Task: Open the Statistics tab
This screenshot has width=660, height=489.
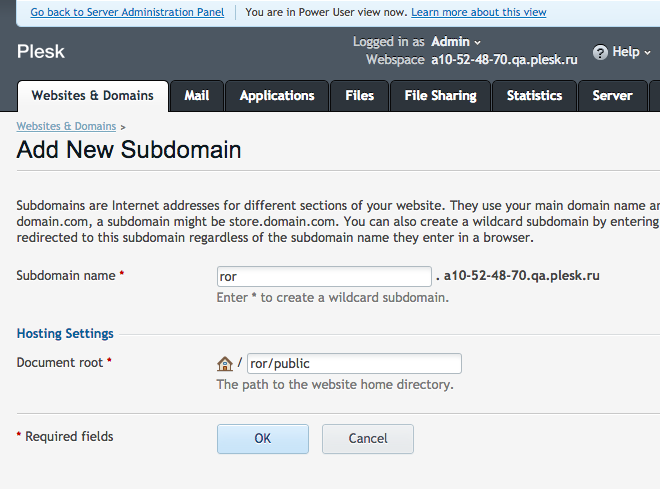Action: [x=534, y=96]
